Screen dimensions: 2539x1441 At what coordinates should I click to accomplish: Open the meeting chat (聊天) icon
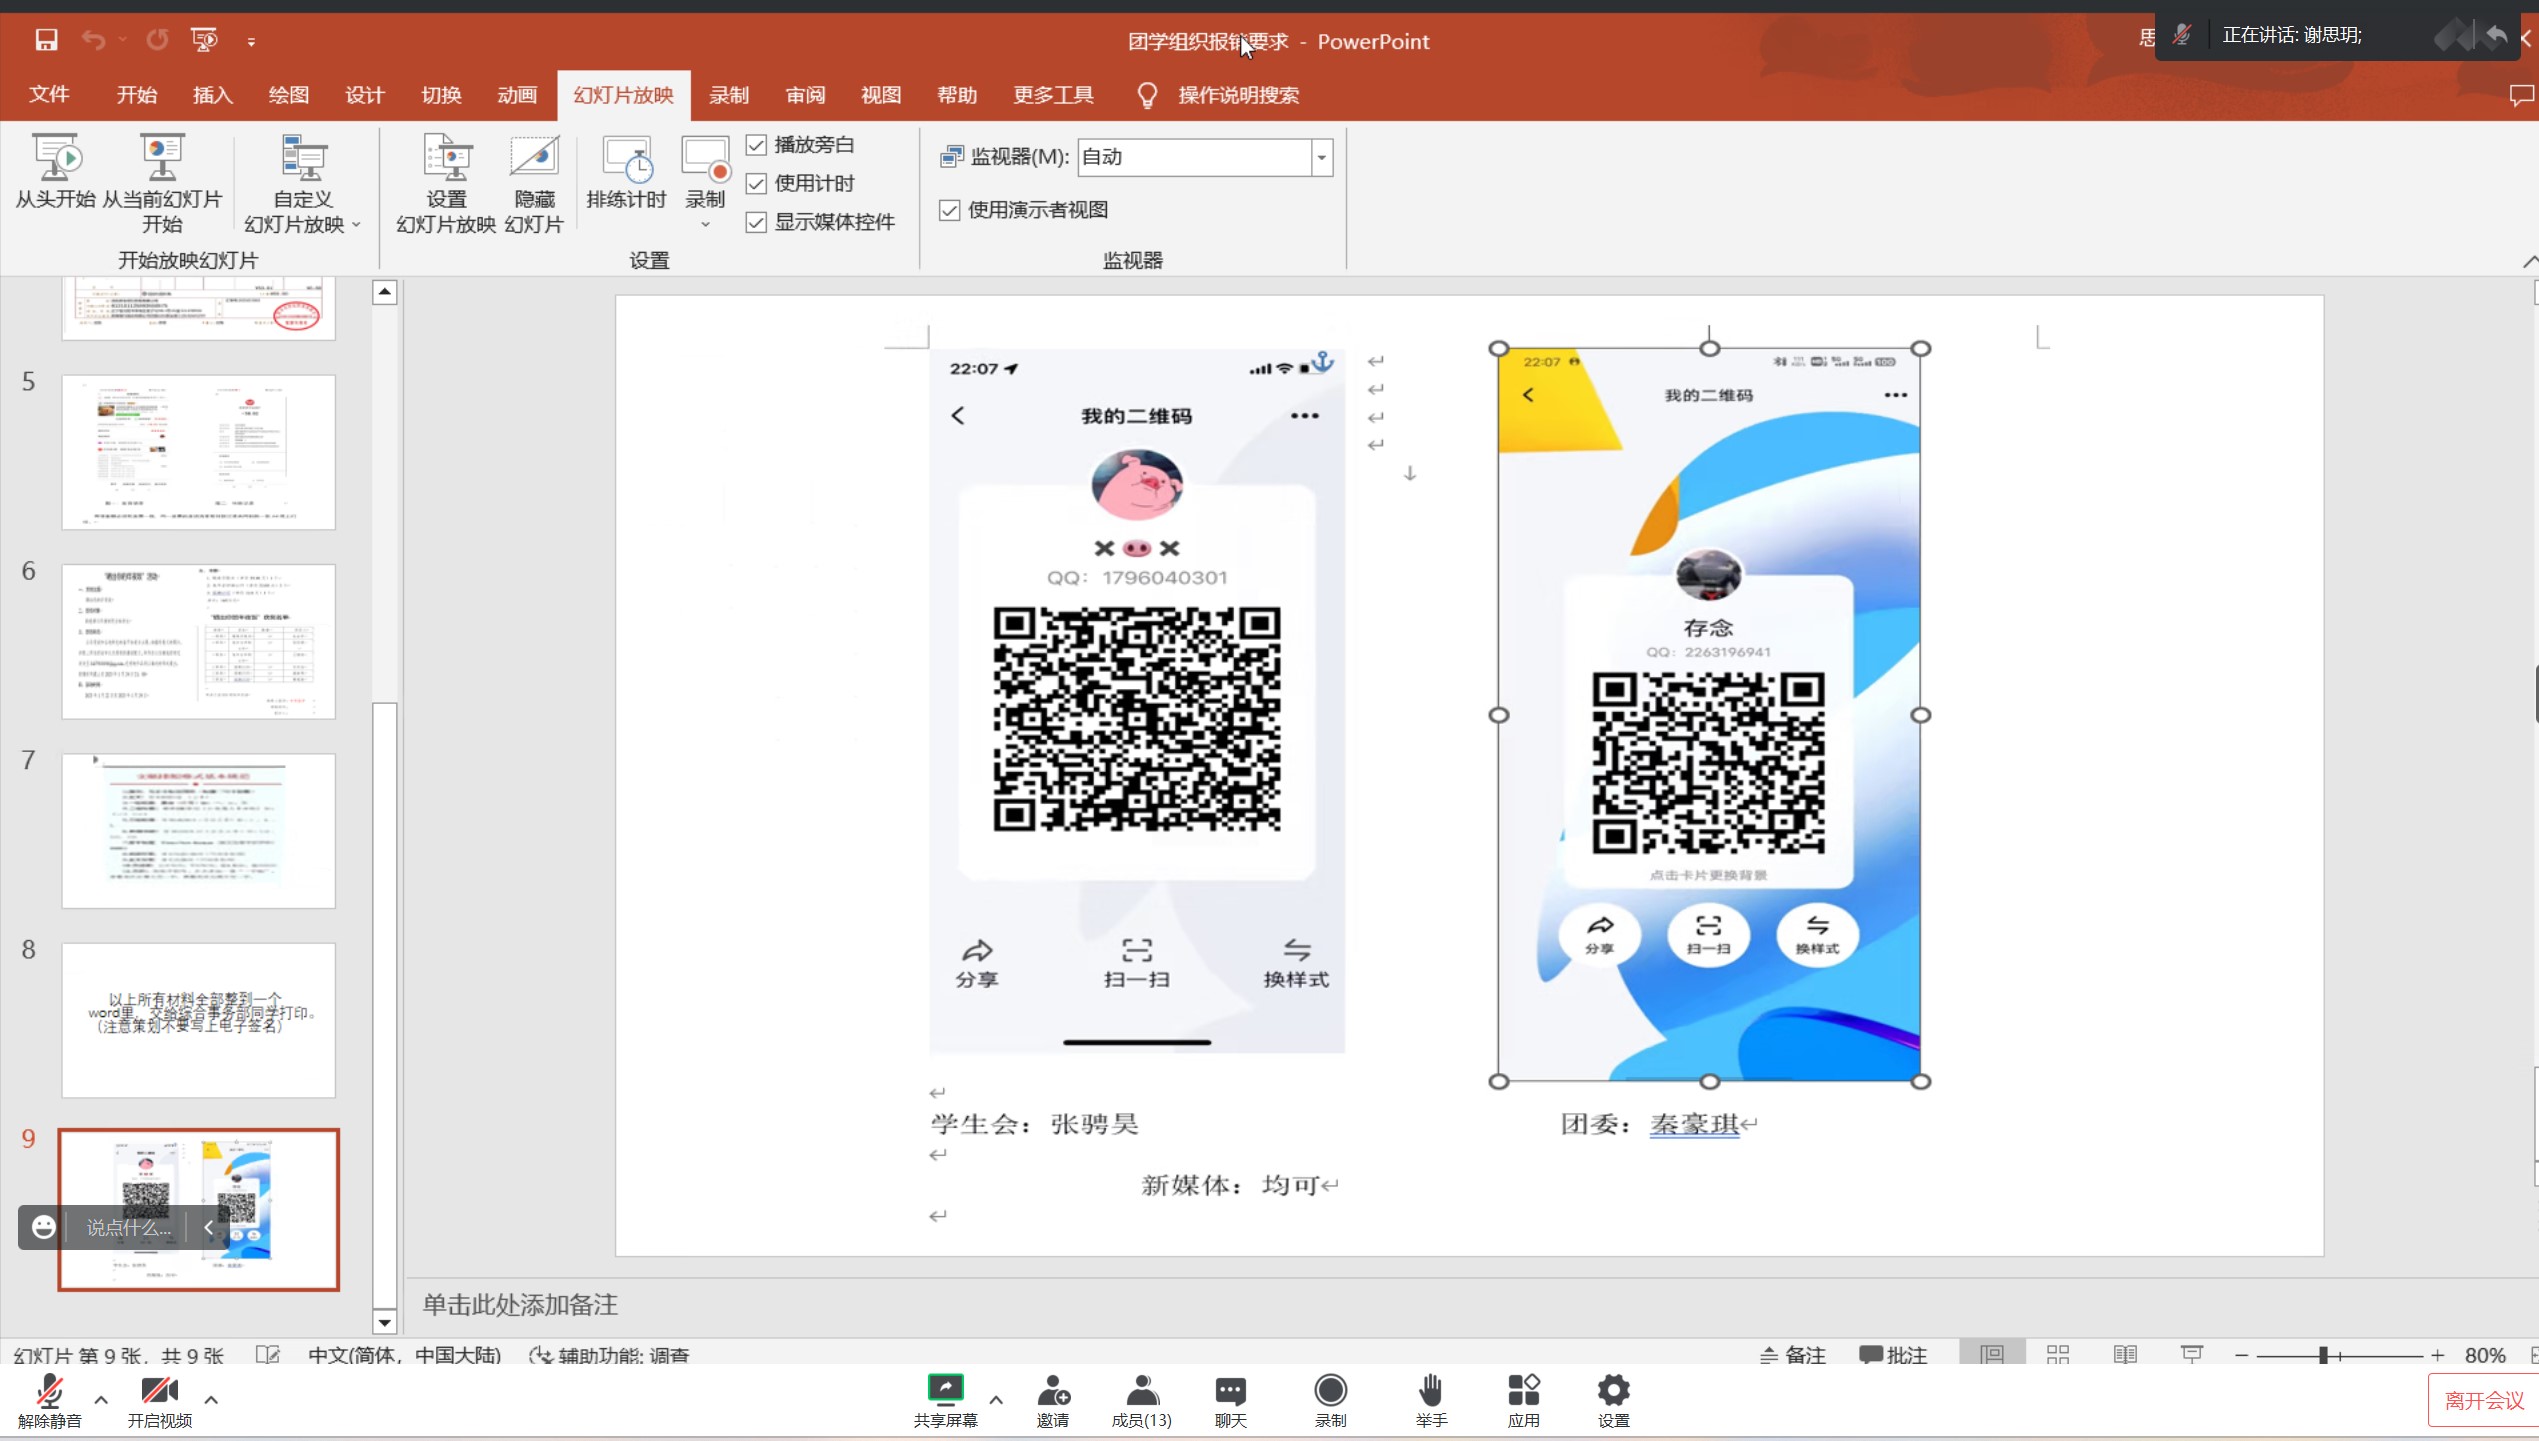1230,1391
